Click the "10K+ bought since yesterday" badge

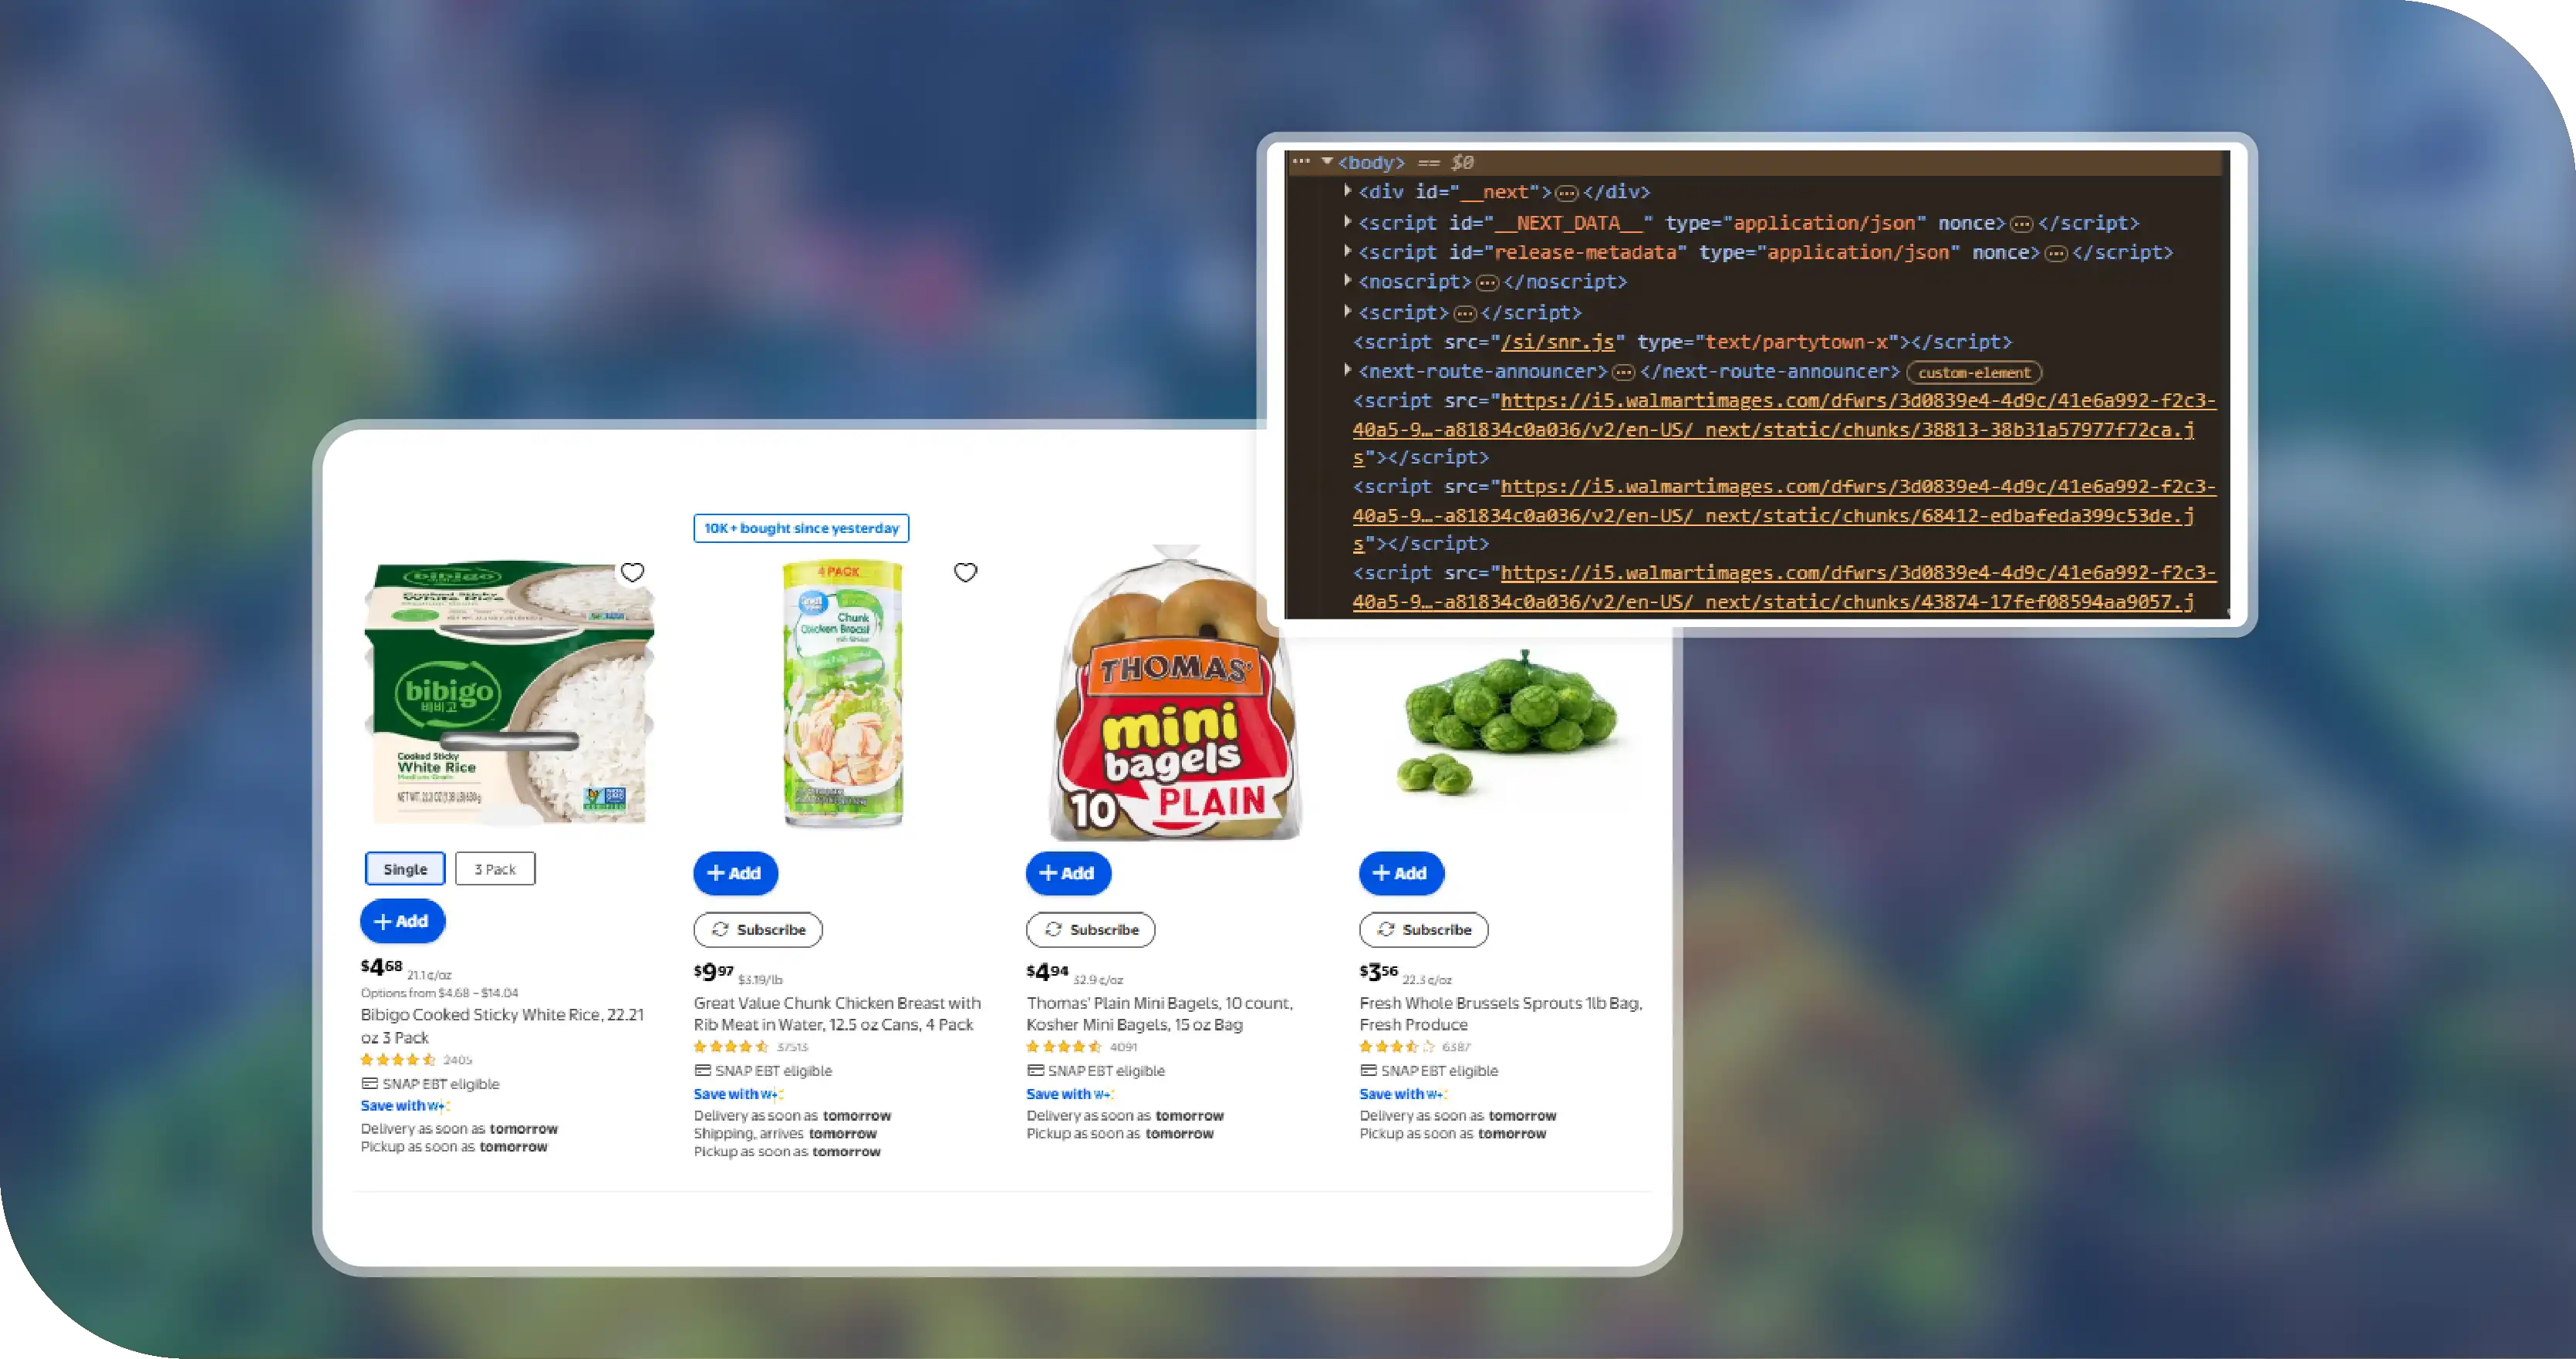801,528
